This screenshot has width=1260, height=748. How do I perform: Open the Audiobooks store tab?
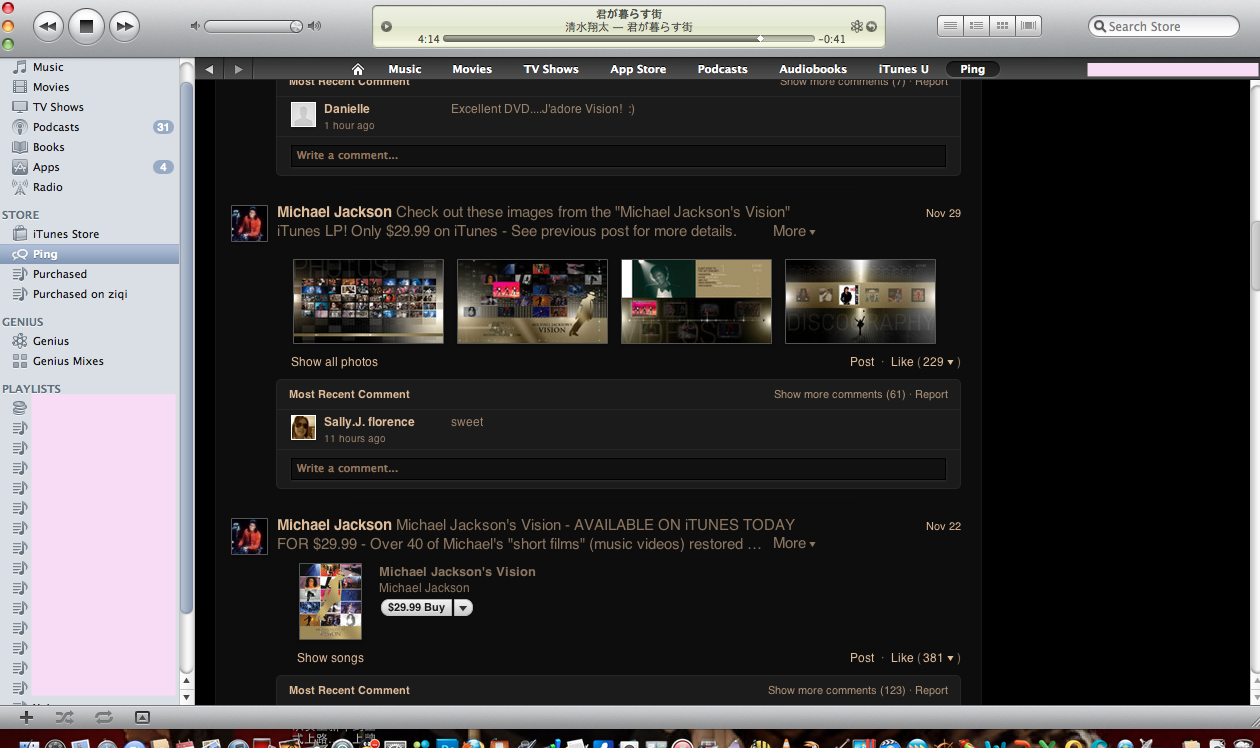(813, 69)
